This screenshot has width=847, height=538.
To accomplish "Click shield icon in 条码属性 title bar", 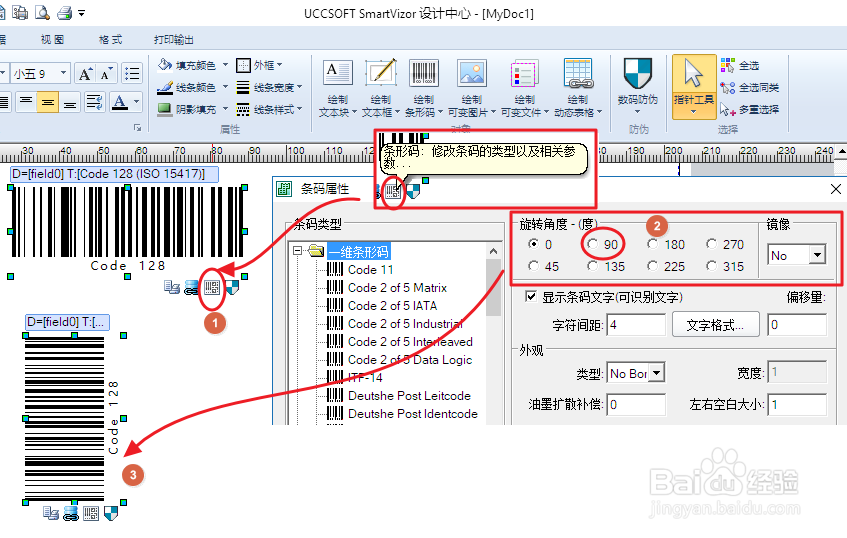I will point(413,191).
